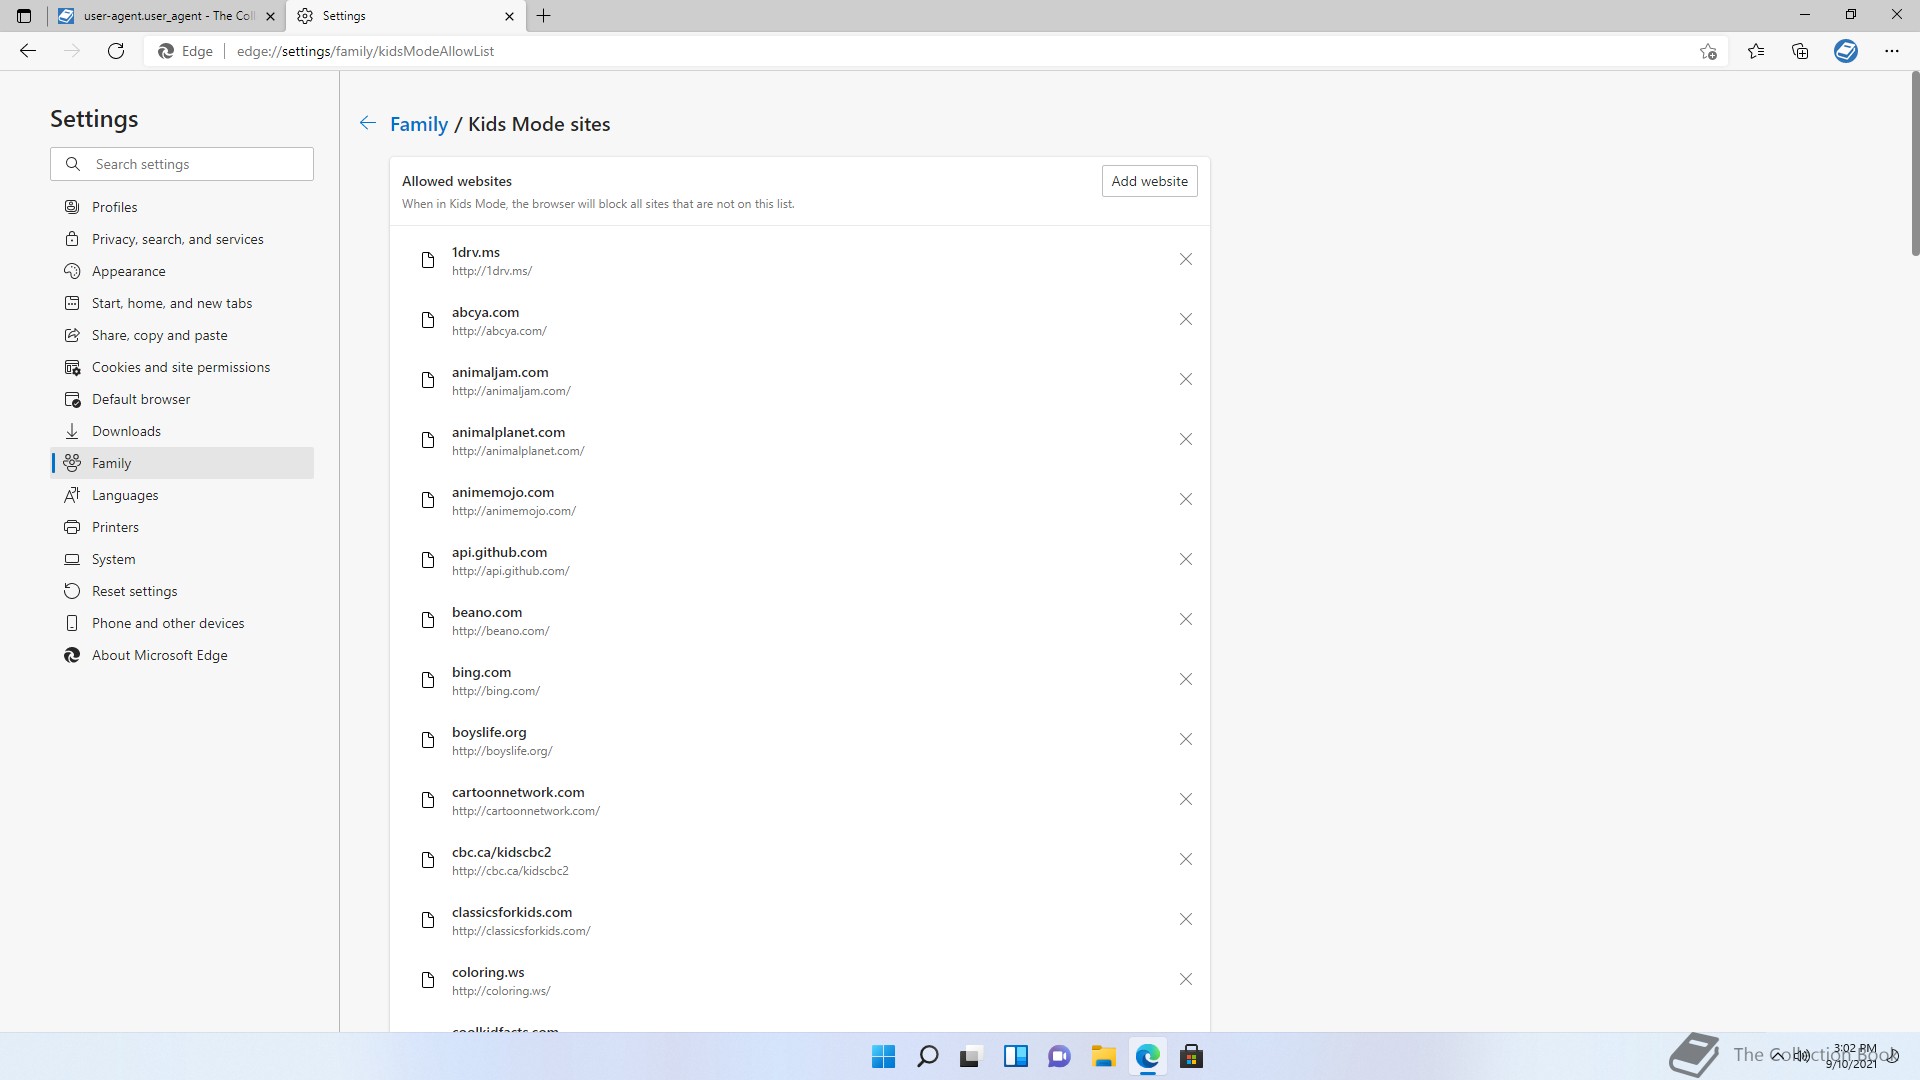Click the beano.com page icon
1920x1080 pixels.
coord(428,620)
